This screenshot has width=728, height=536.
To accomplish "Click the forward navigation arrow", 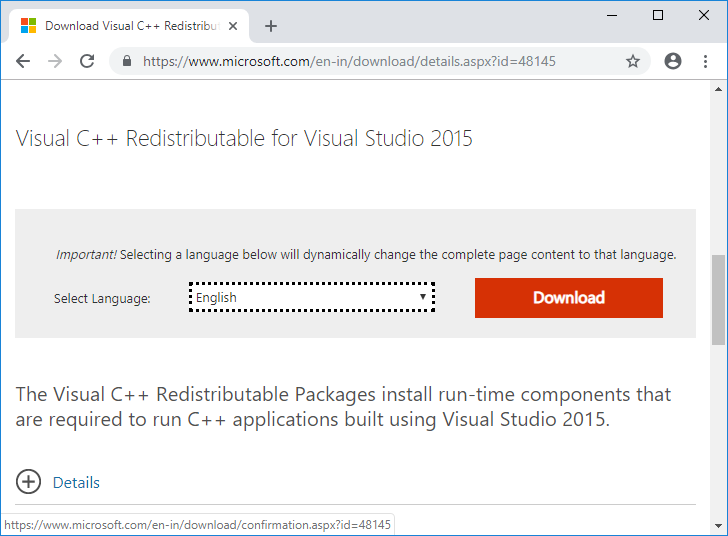I will (x=55, y=61).
